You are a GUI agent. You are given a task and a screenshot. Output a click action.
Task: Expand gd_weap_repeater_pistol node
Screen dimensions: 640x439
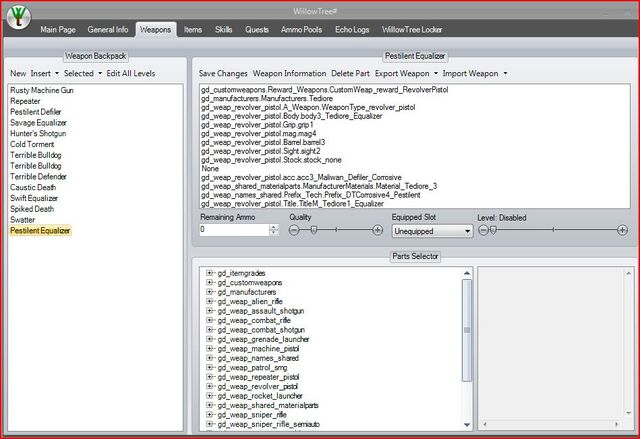click(209, 377)
